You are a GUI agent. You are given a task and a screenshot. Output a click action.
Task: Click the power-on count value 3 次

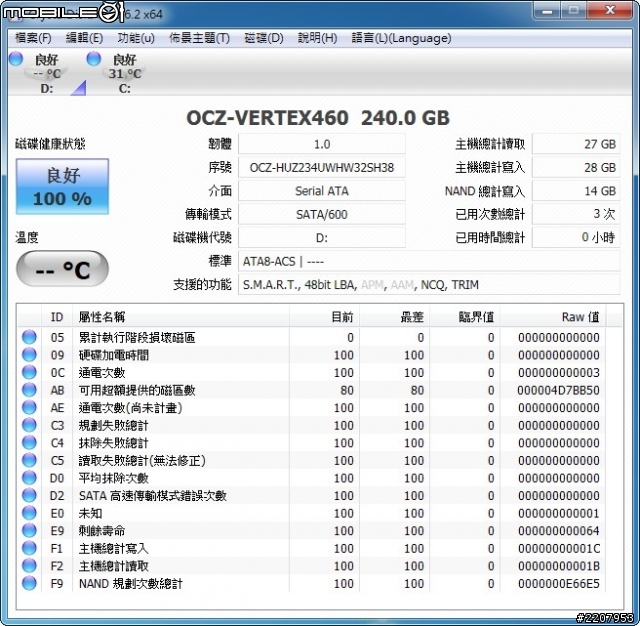tap(576, 214)
